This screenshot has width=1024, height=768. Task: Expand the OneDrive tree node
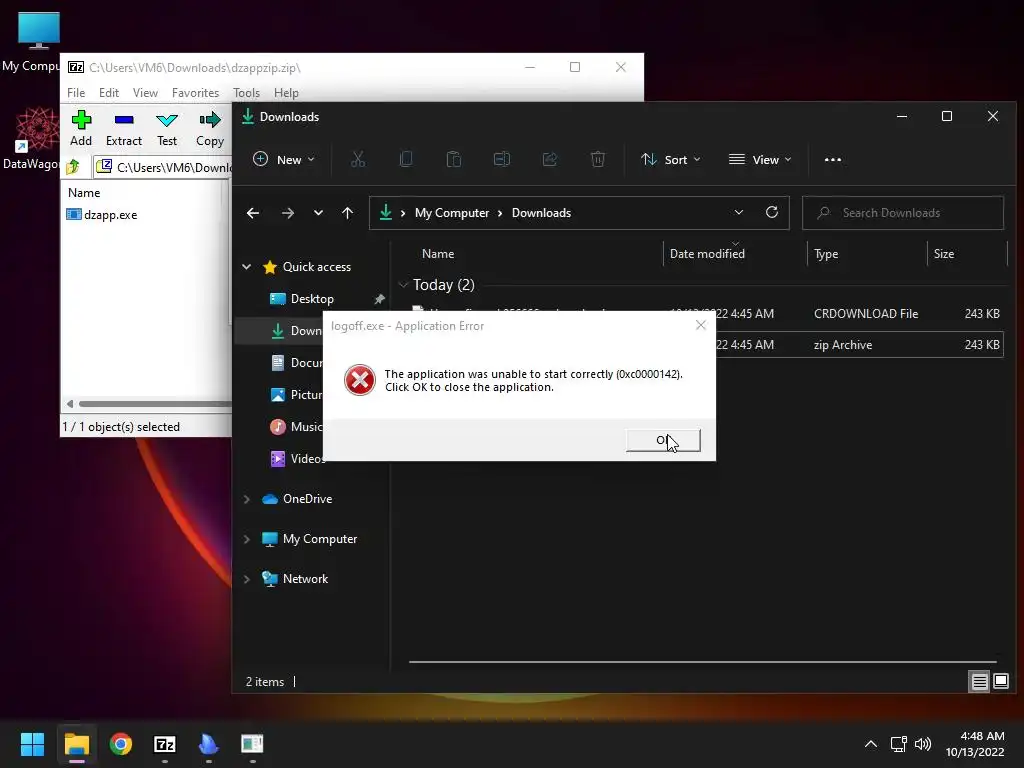247,499
